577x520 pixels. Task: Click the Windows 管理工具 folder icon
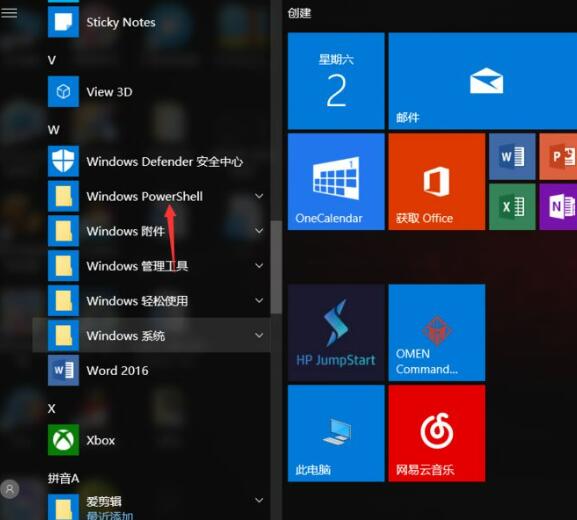click(x=63, y=266)
